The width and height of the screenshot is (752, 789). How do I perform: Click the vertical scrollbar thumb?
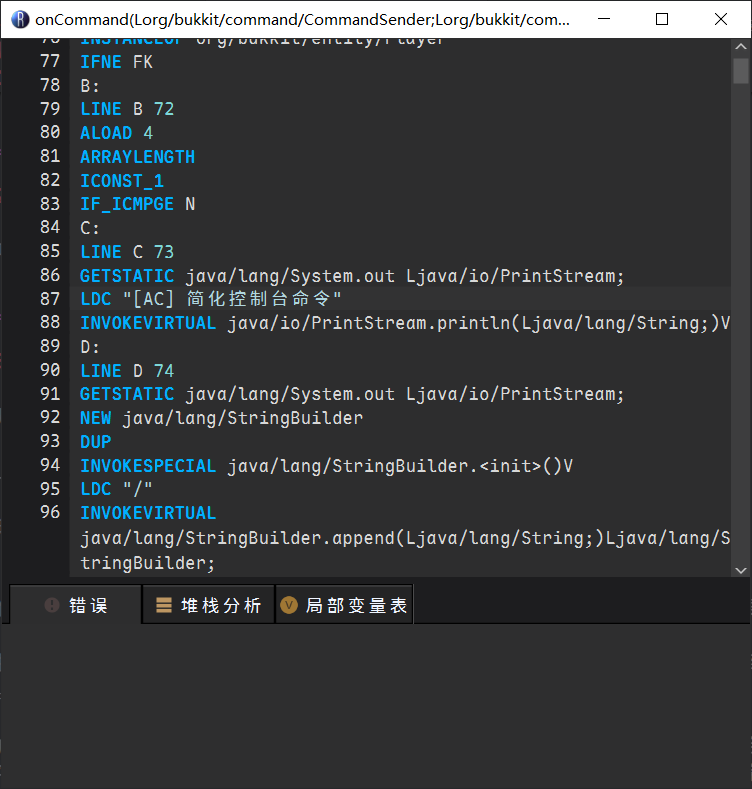740,71
